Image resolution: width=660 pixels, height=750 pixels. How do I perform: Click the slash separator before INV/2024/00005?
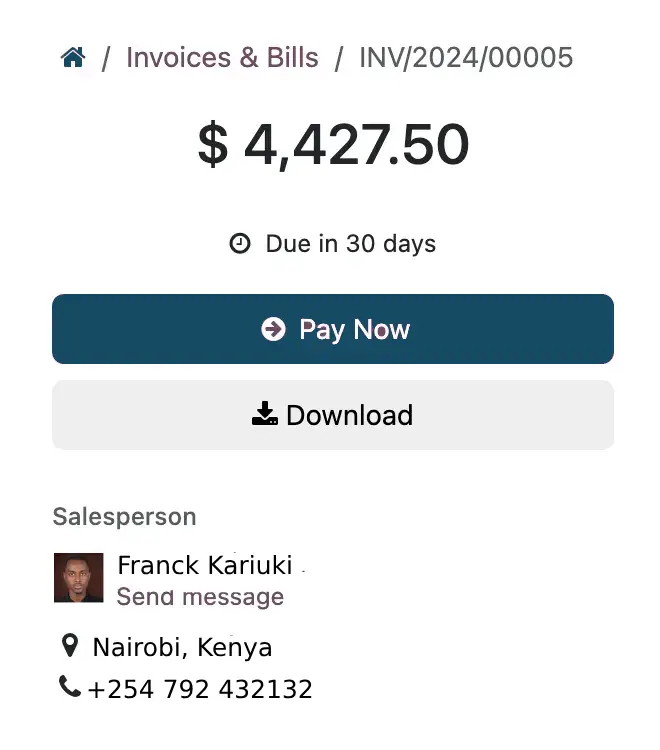coord(339,58)
